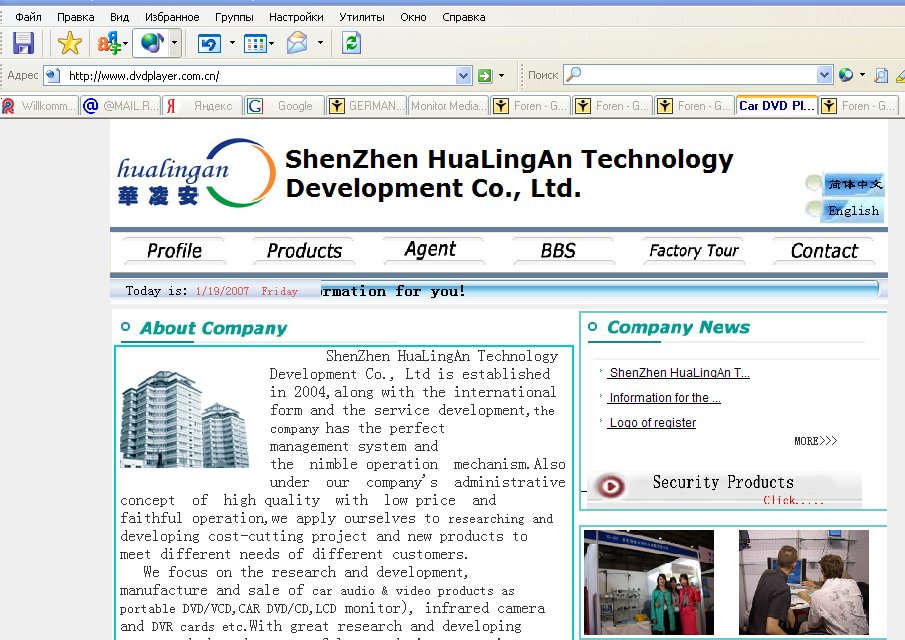Screen dimensions: 905x640
Task: Open dropdown arrow next to translate icon
Action: pos(125,43)
